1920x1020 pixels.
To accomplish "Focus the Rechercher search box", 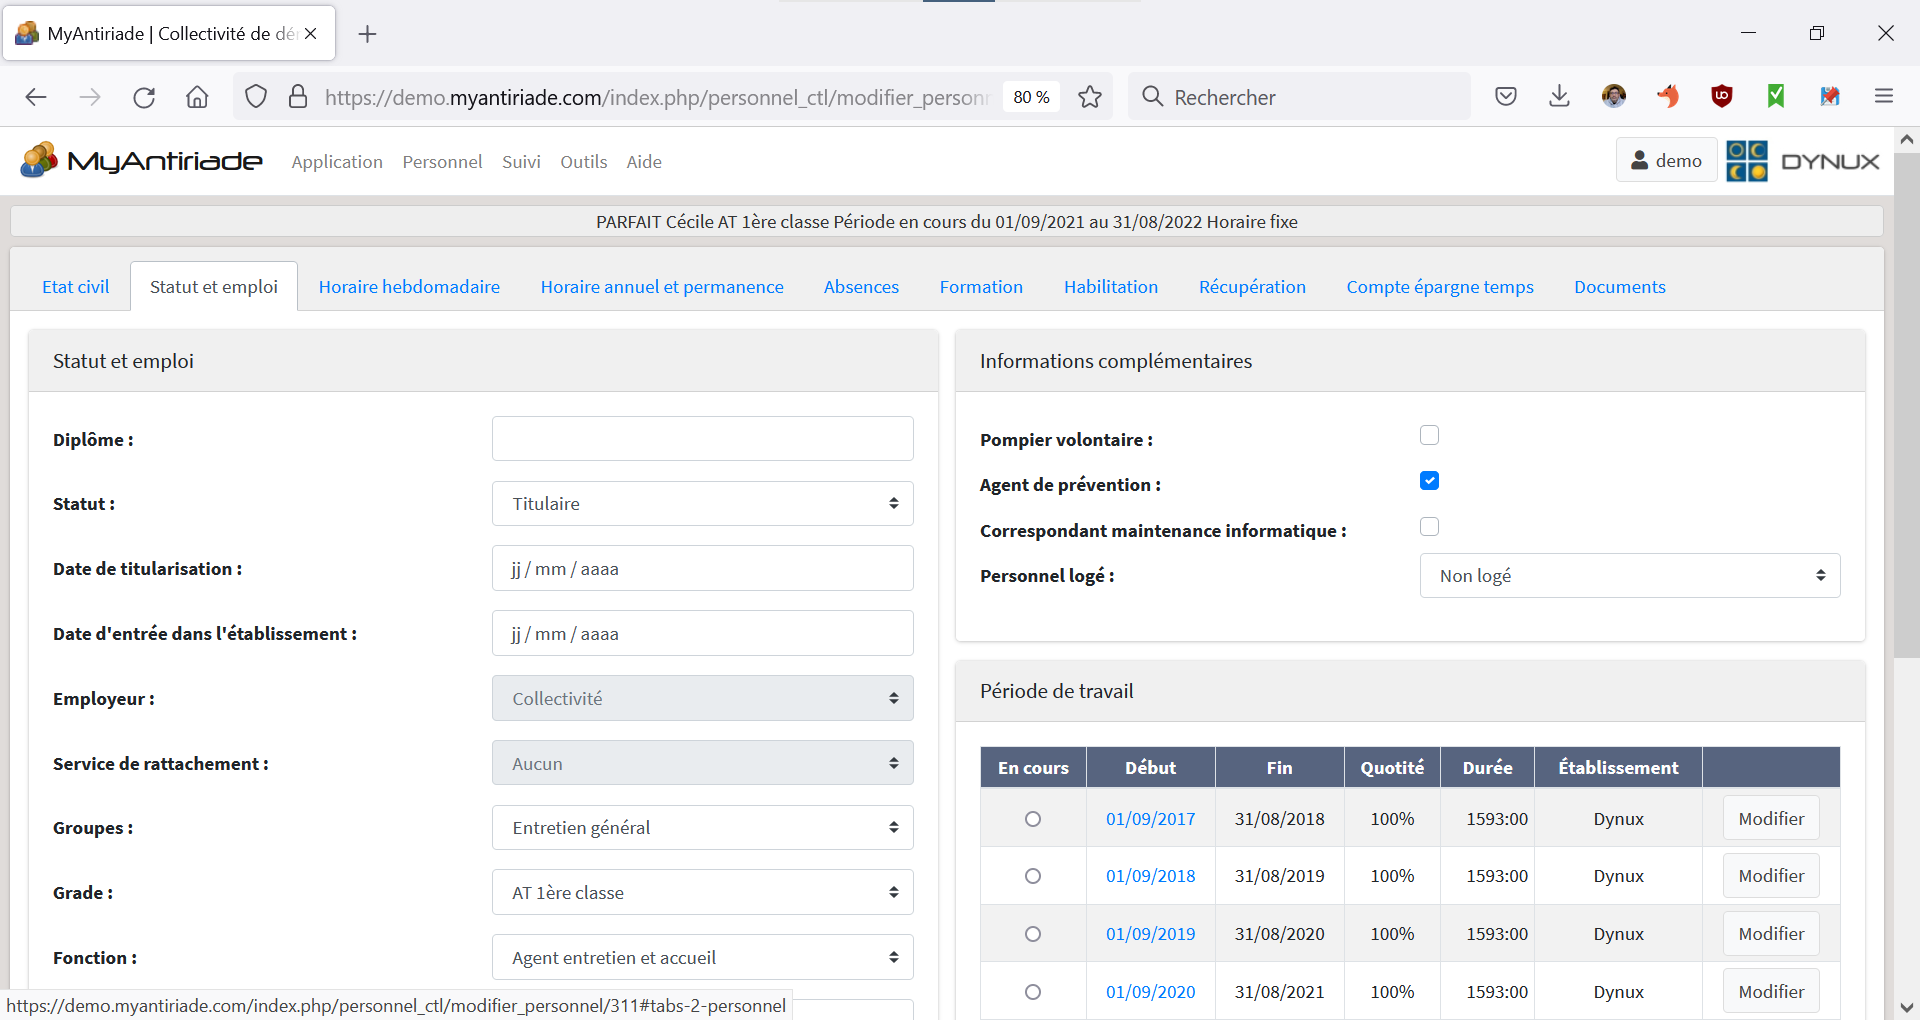I will (1300, 97).
